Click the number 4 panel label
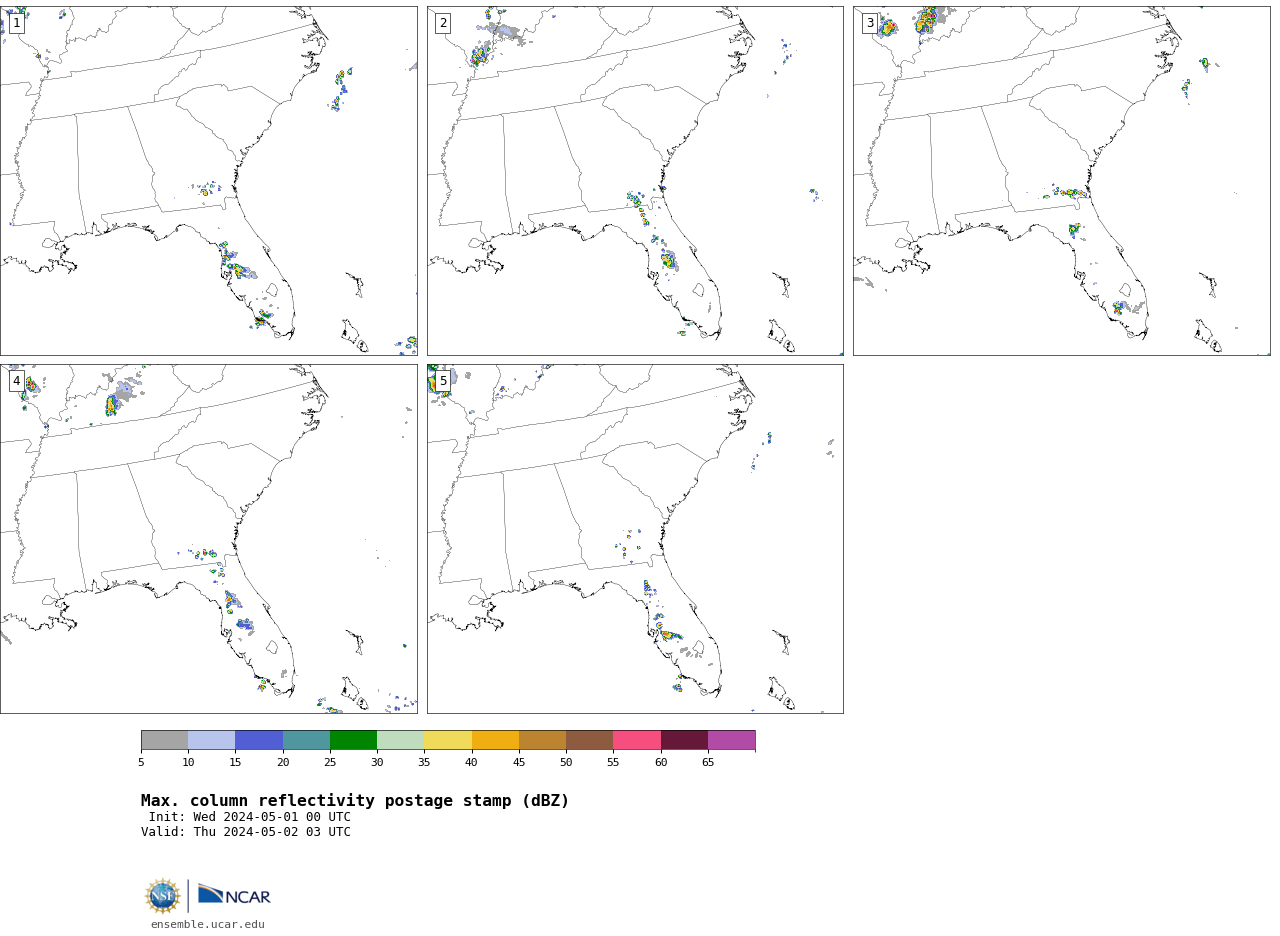 tap(16, 381)
